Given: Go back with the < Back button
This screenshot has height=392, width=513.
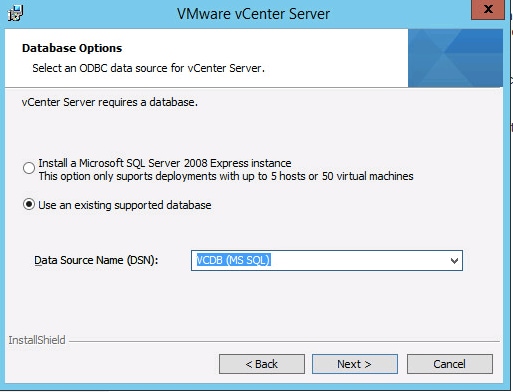Looking at the screenshot, I should point(262,364).
